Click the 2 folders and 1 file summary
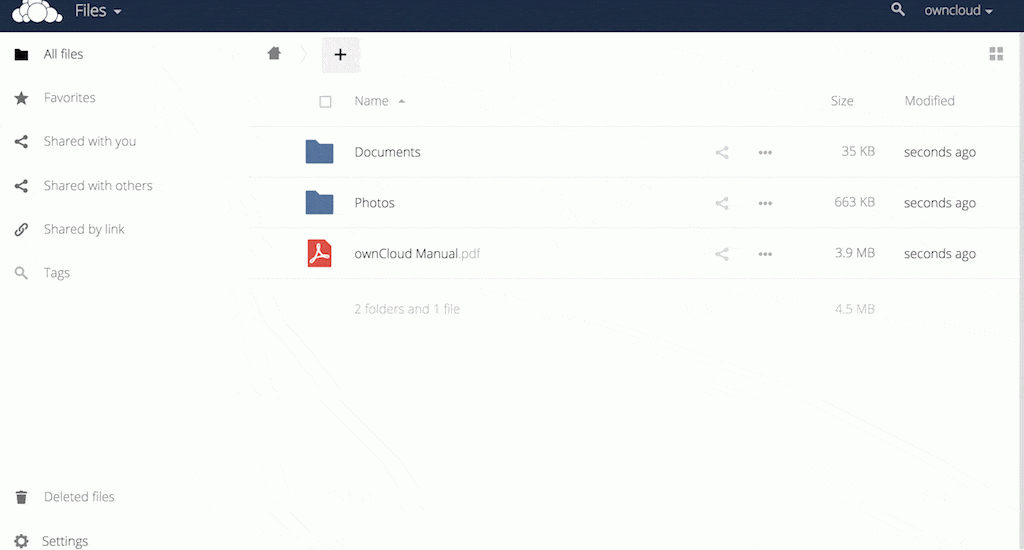Screen dimensions: 1024x550 [x=407, y=309]
